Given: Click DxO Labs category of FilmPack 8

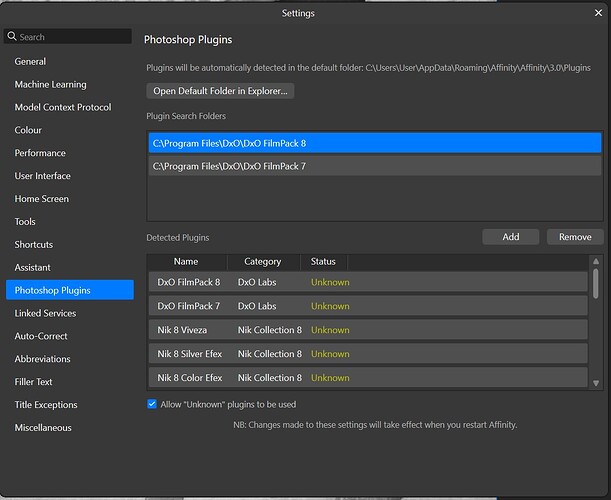Looking at the screenshot, I should (x=257, y=282).
